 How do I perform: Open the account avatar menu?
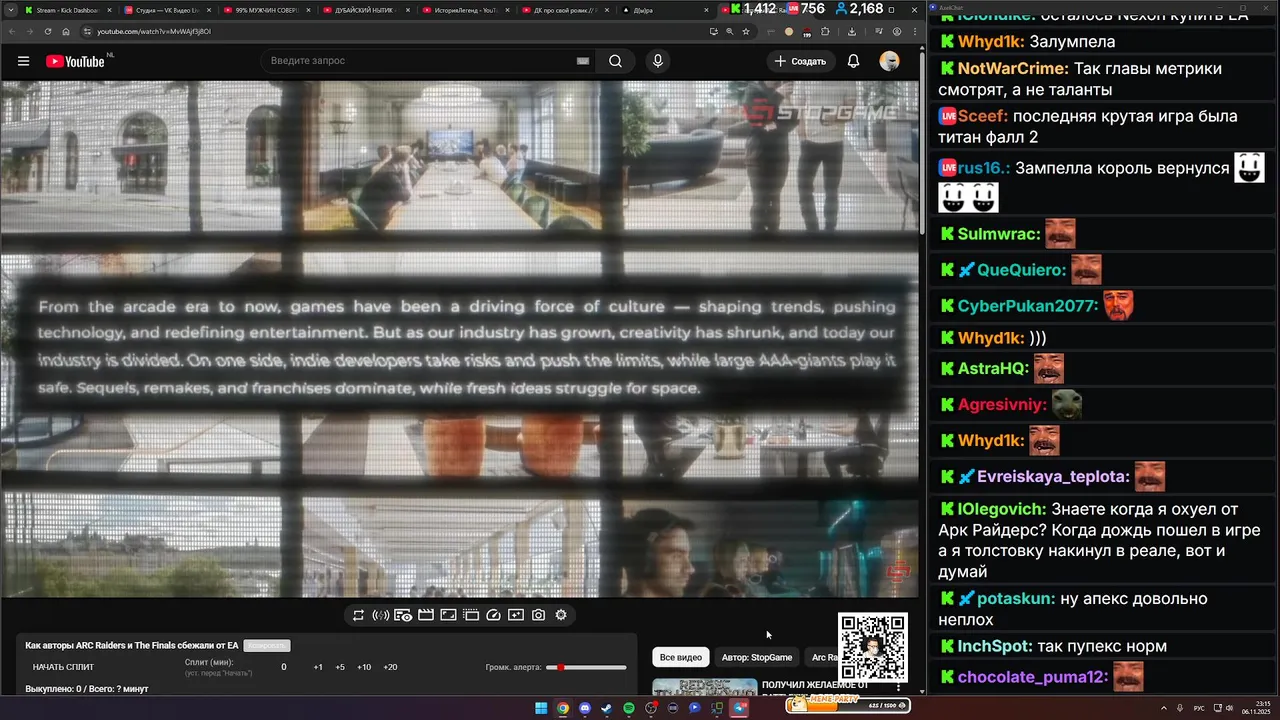pos(889,61)
